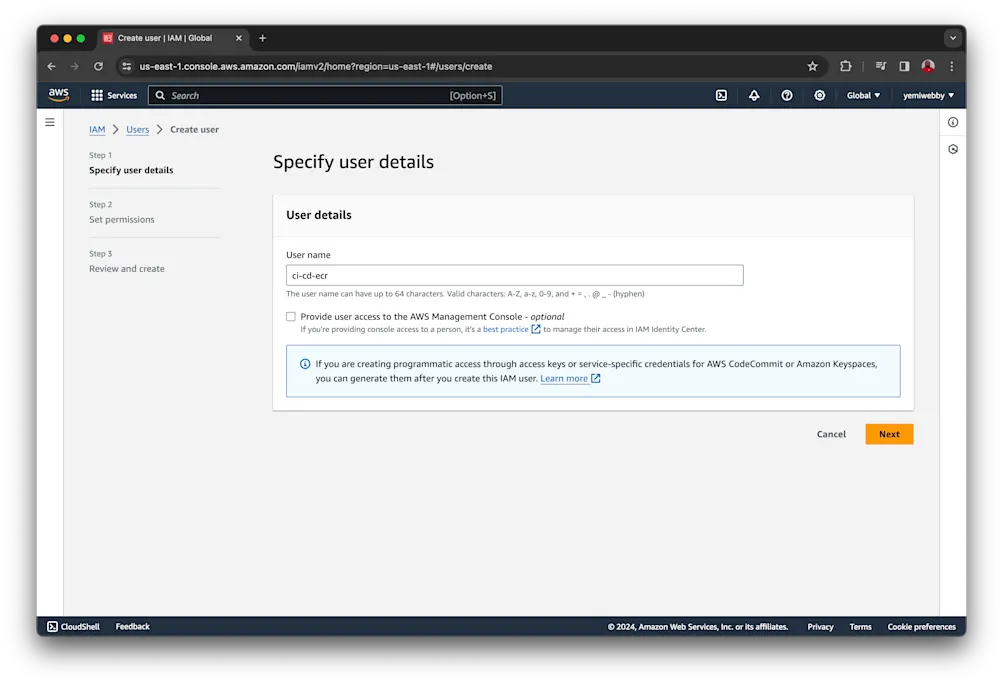The width and height of the screenshot is (1003, 685).
Task: Expand the tab search dropdown arrow
Action: [x=952, y=38]
